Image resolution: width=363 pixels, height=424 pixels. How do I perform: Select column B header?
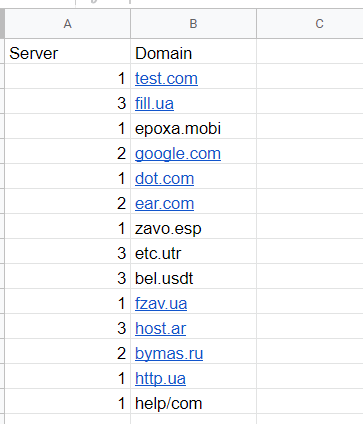[x=193, y=24]
